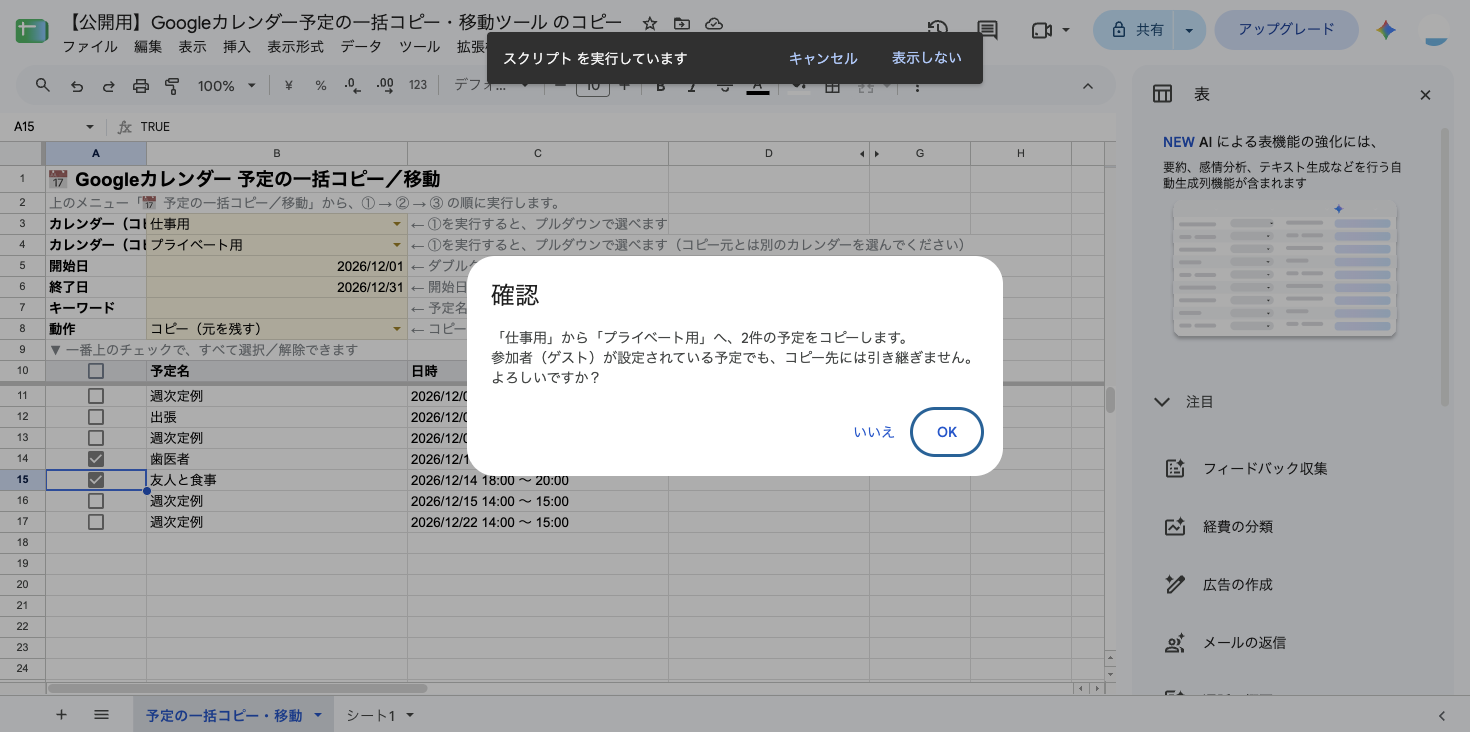Star this spreadsheet document
This screenshot has width=1470, height=732.
click(x=650, y=24)
